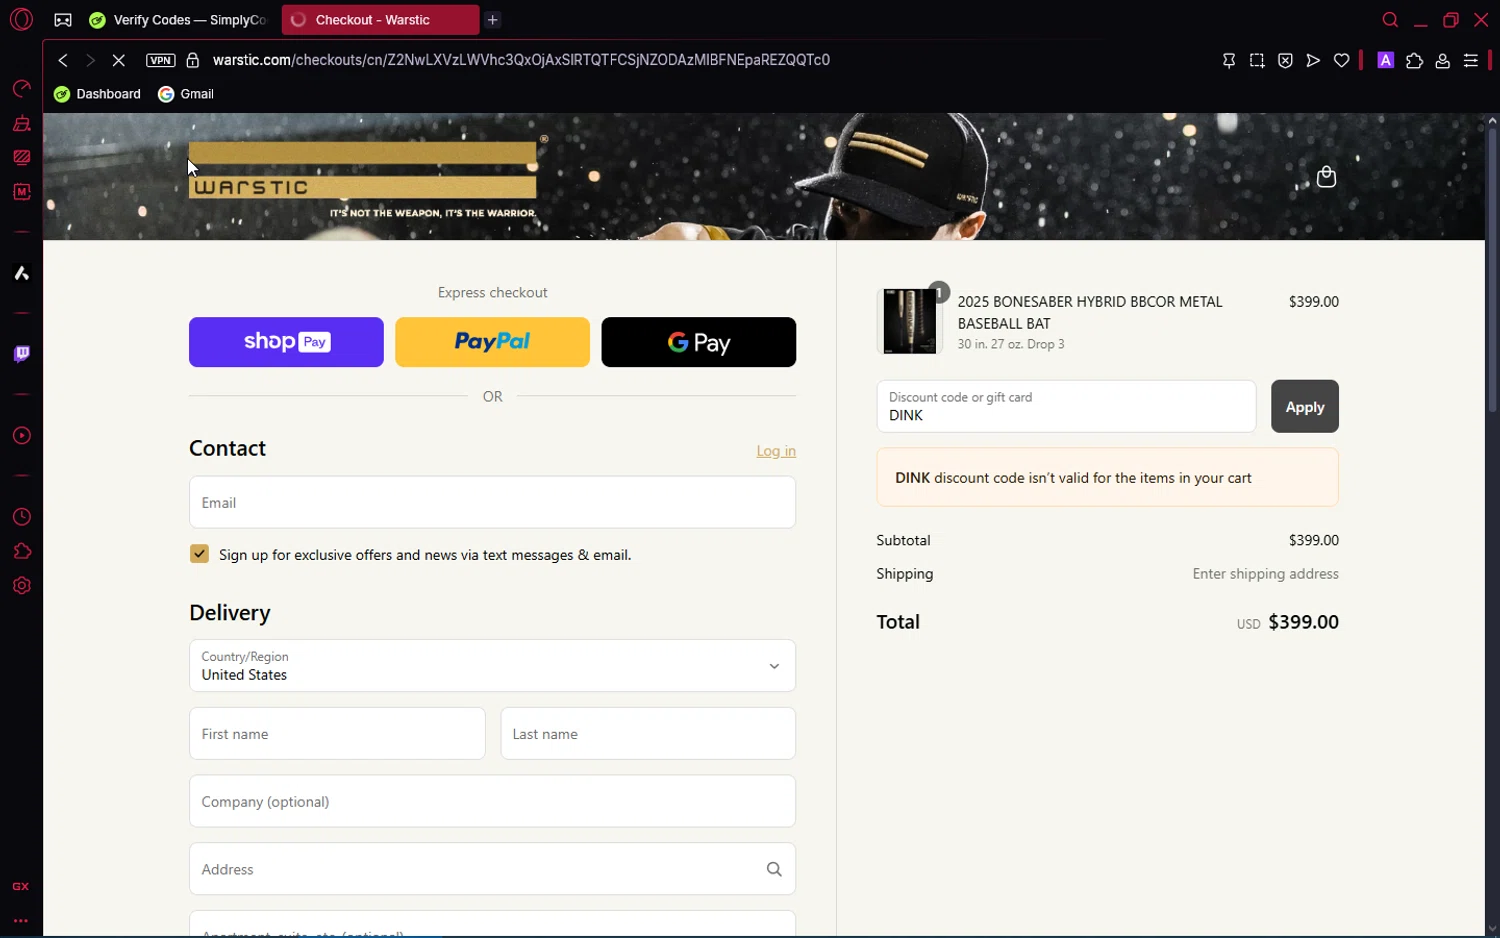The height and width of the screenshot is (938, 1500).
Task: Click the Address input field
Action: [x=492, y=869]
